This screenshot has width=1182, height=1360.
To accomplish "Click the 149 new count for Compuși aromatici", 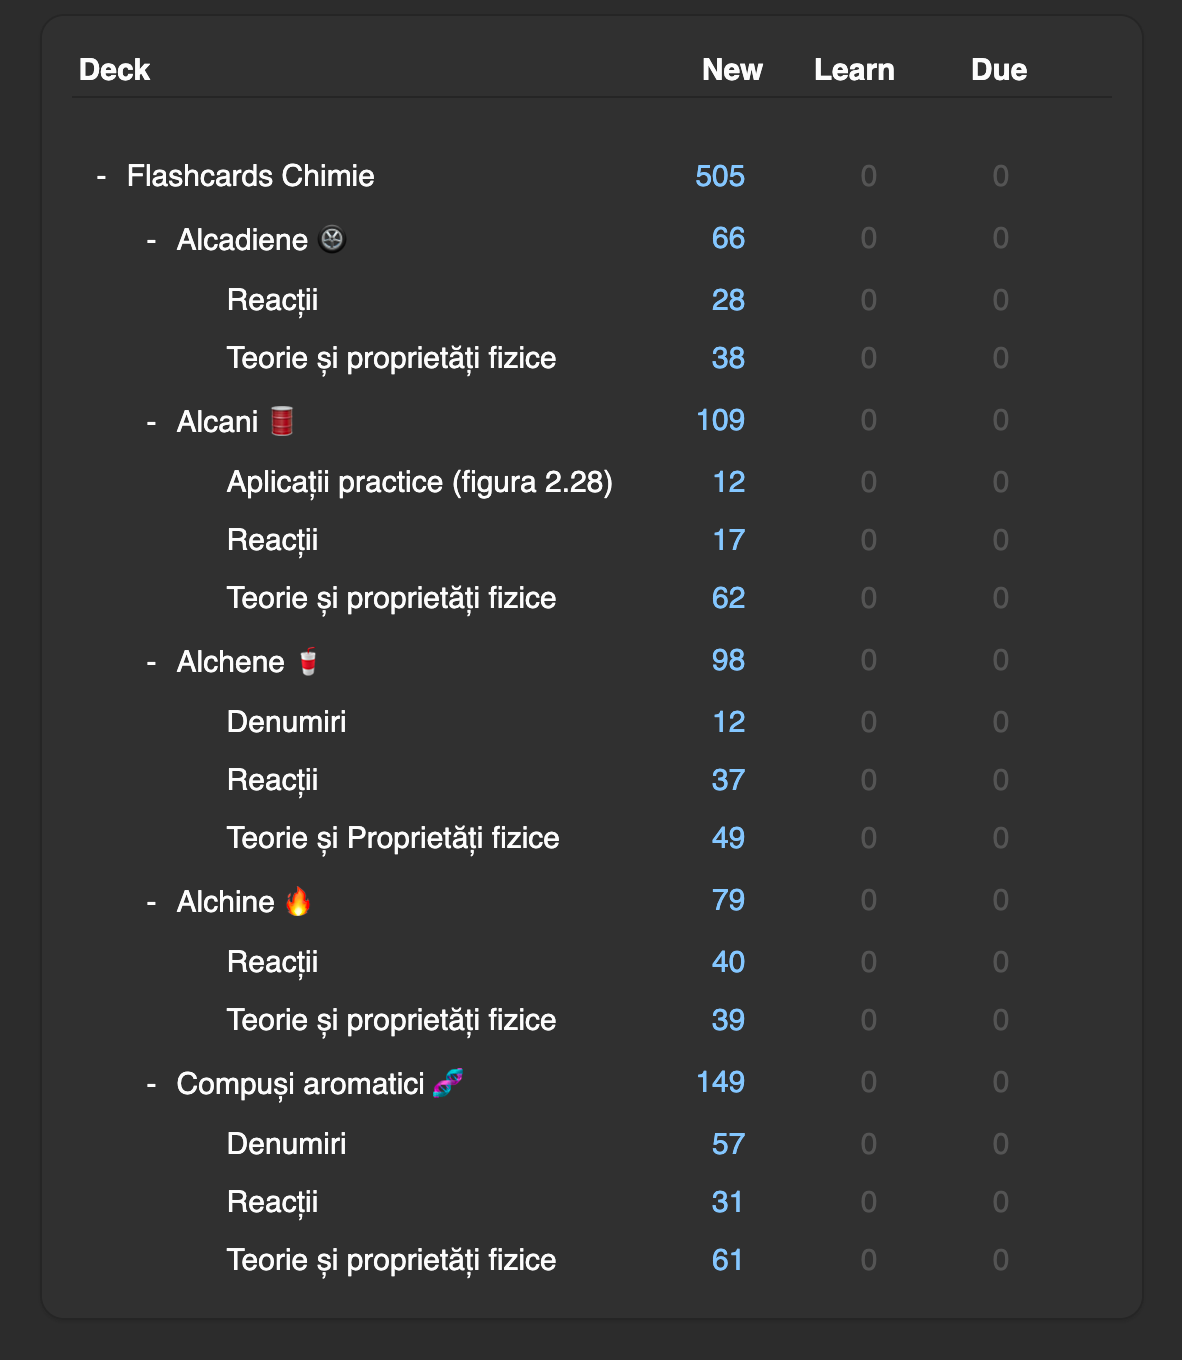I will click(720, 1083).
